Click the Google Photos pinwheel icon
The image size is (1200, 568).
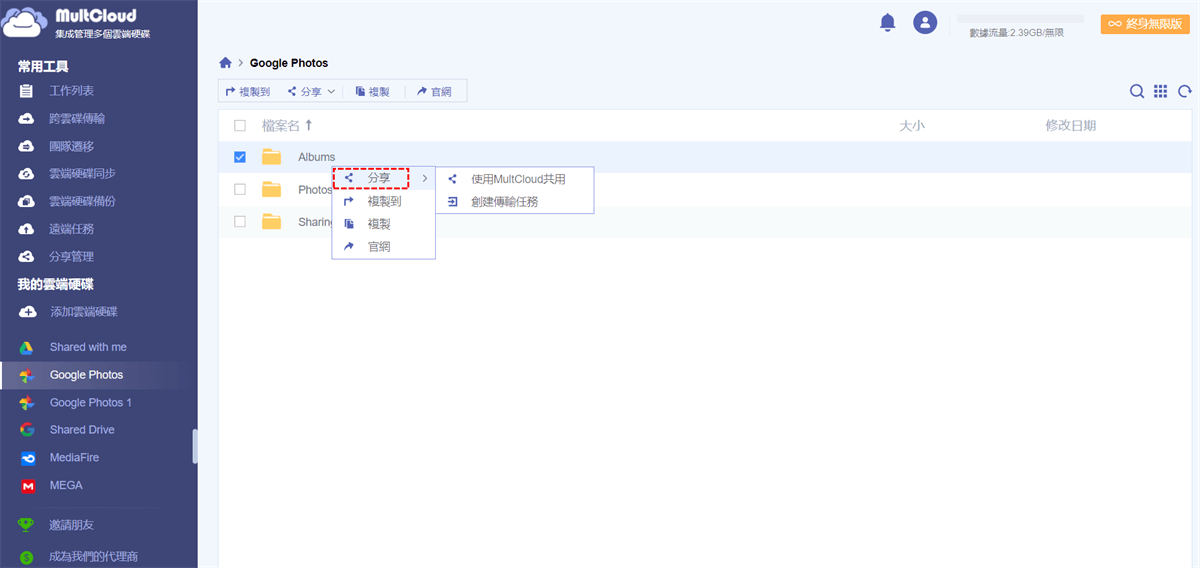(x=28, y=375)
